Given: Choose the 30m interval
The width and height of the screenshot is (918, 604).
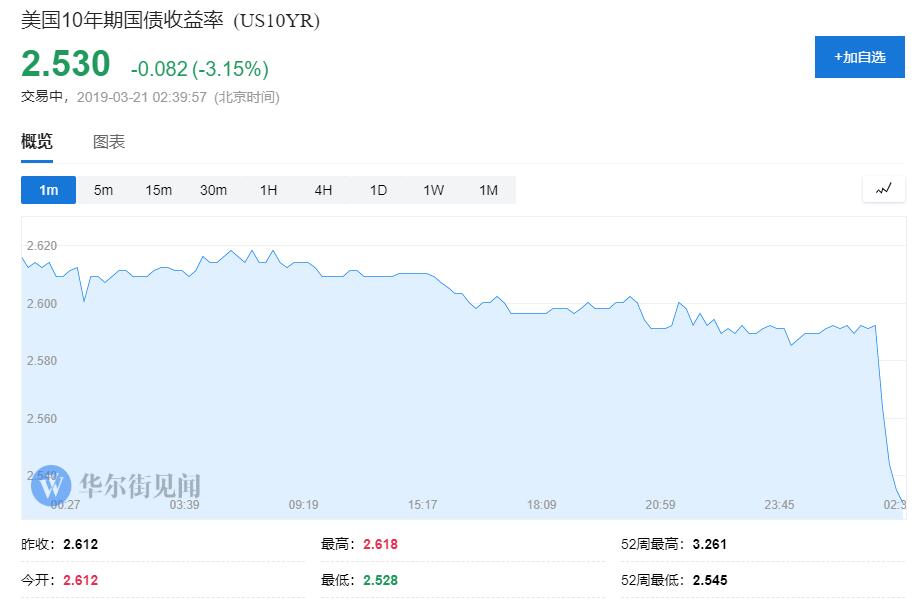Looking at the screenshot, I should (x=213, y=190).
